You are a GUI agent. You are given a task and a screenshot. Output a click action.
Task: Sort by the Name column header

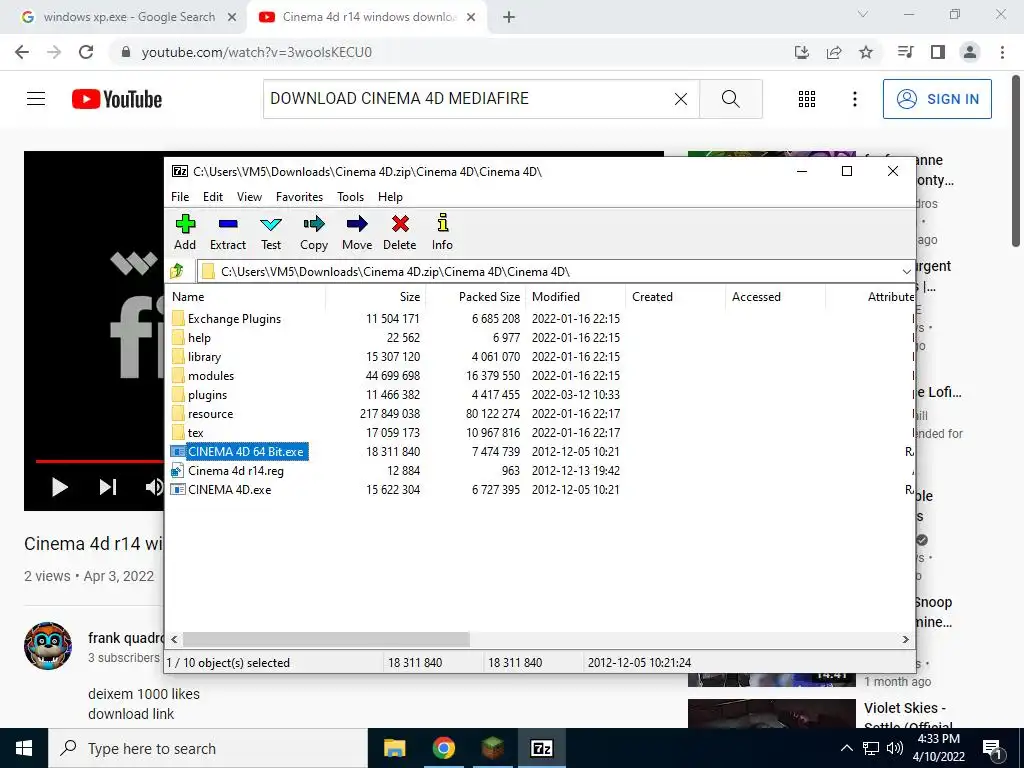247,296
